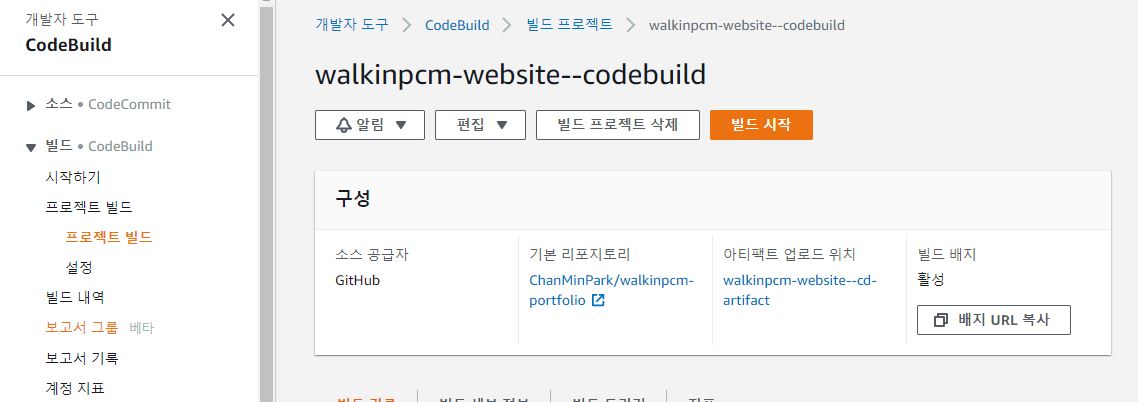Close the developer tools sidebar
This screenshot has width=1138, height=402.
pos(228,20)
